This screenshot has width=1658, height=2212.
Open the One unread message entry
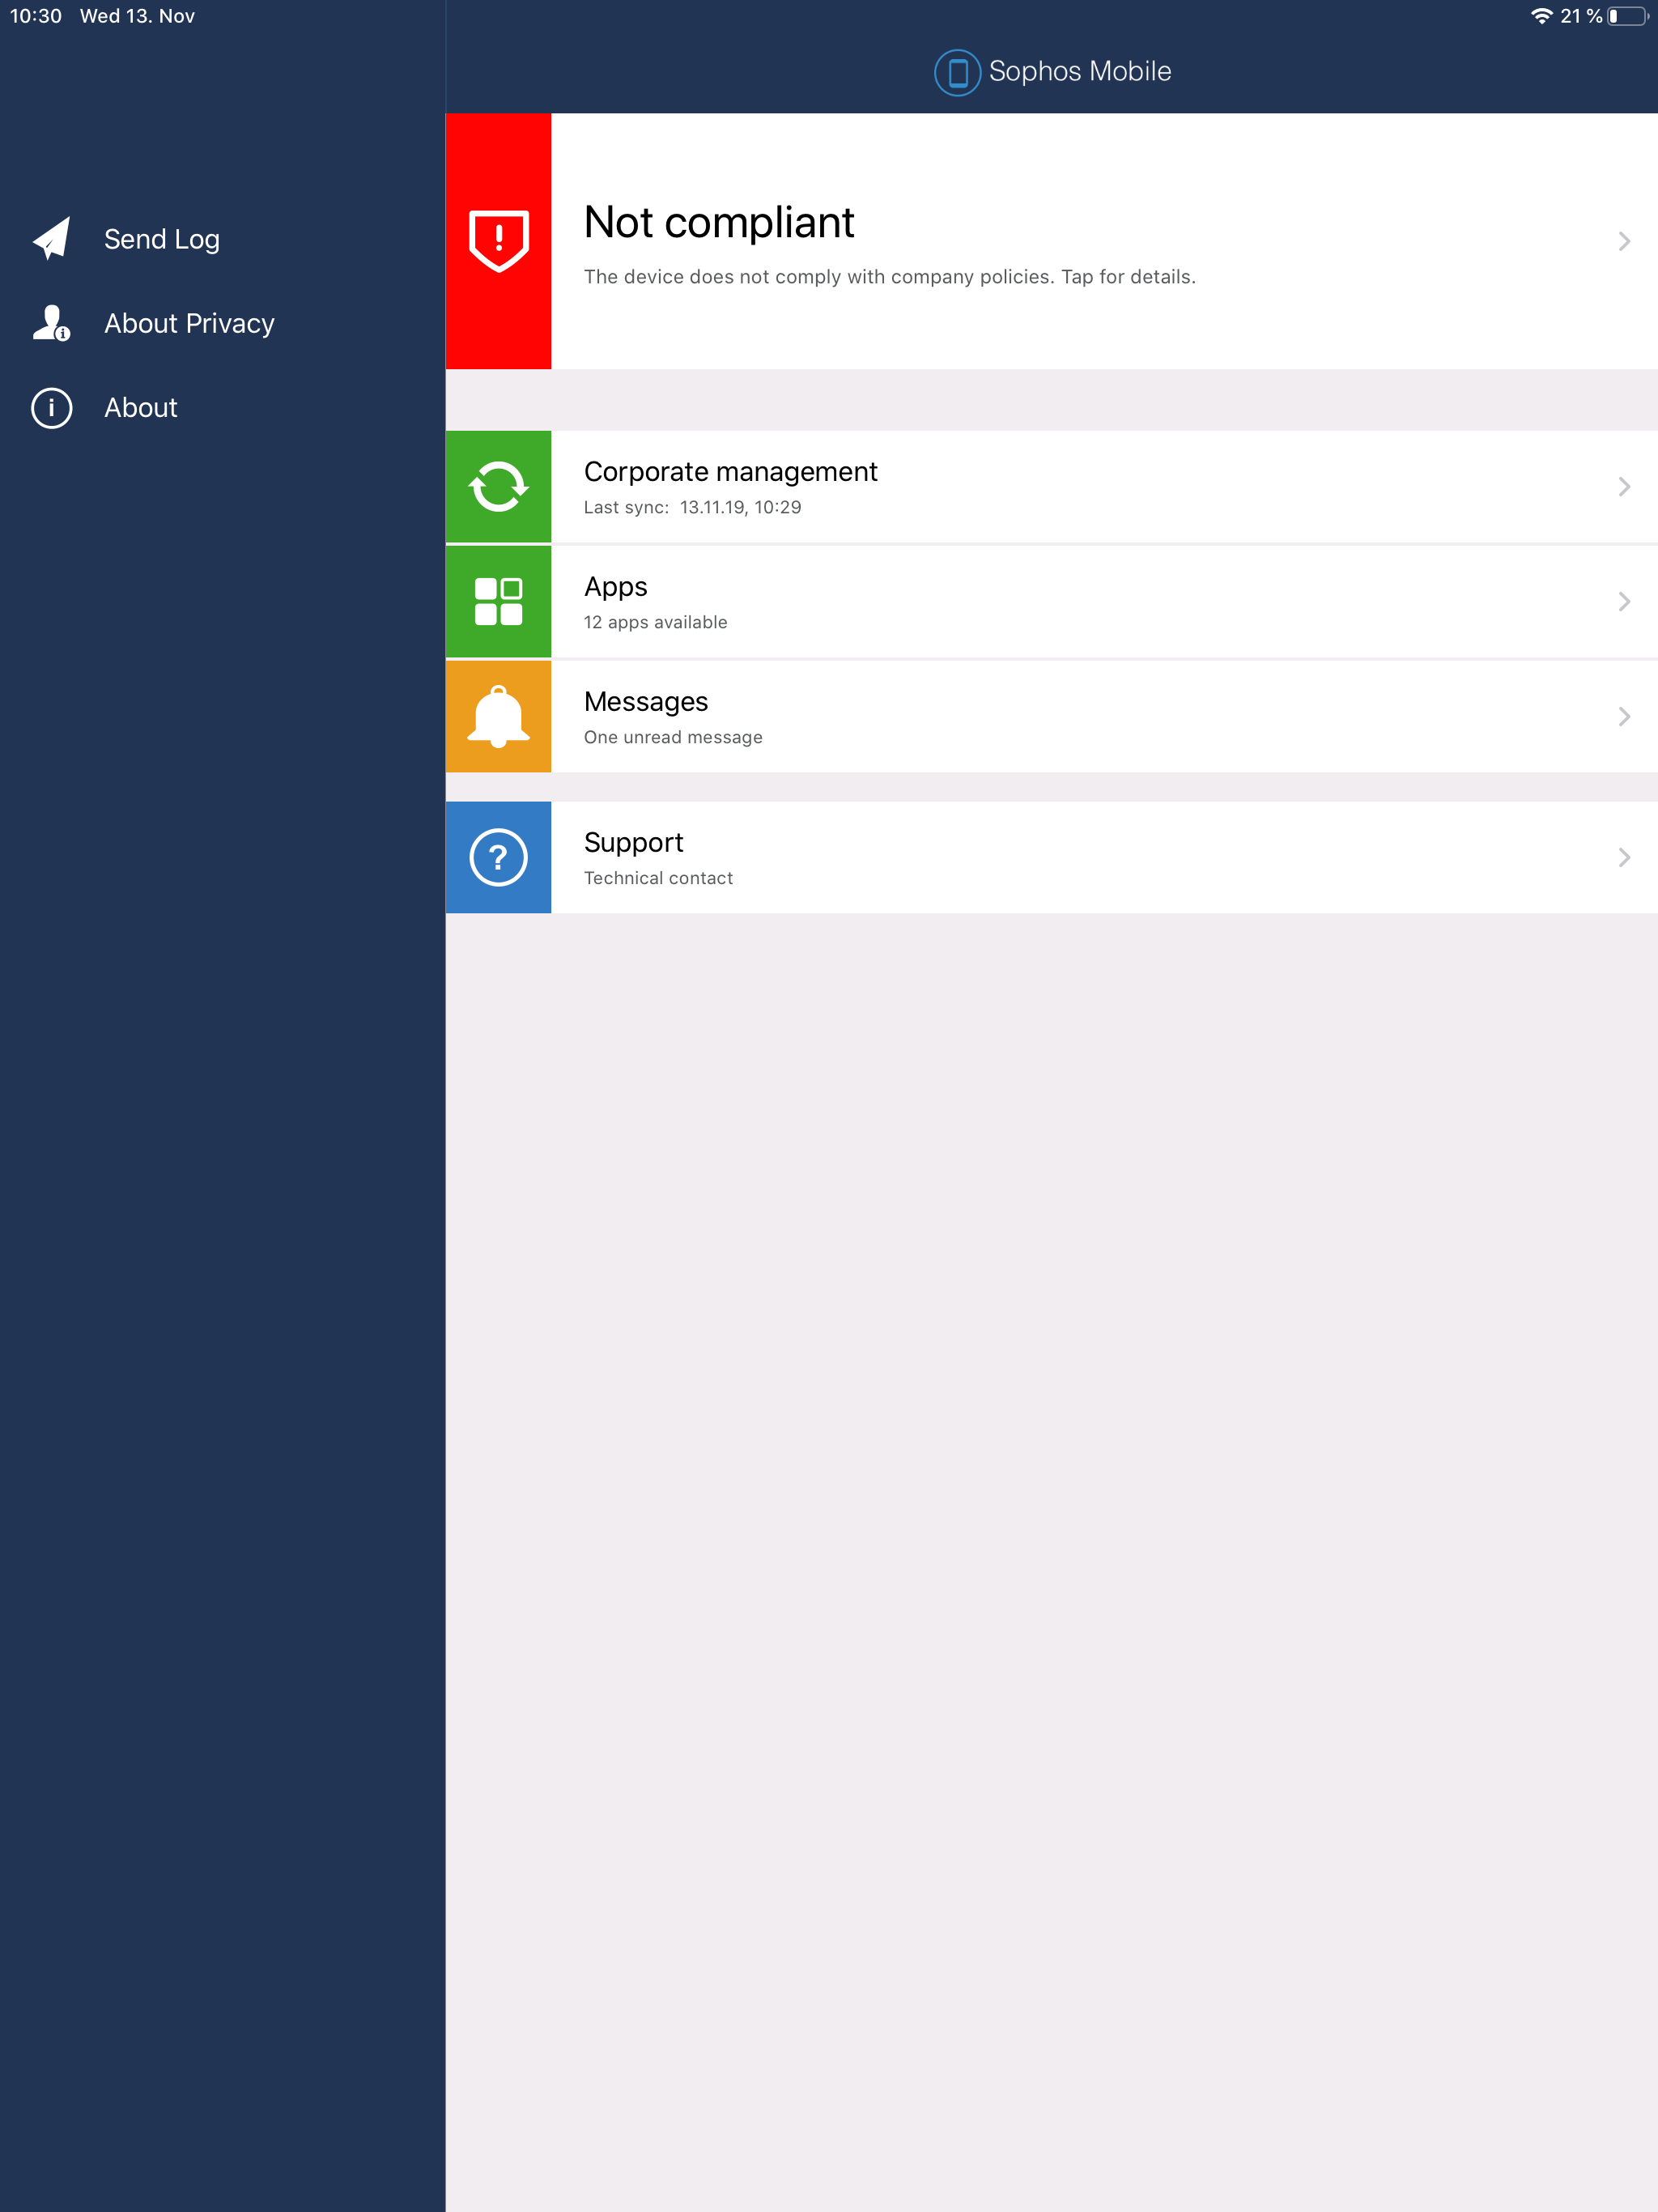(x=673, y=737)
